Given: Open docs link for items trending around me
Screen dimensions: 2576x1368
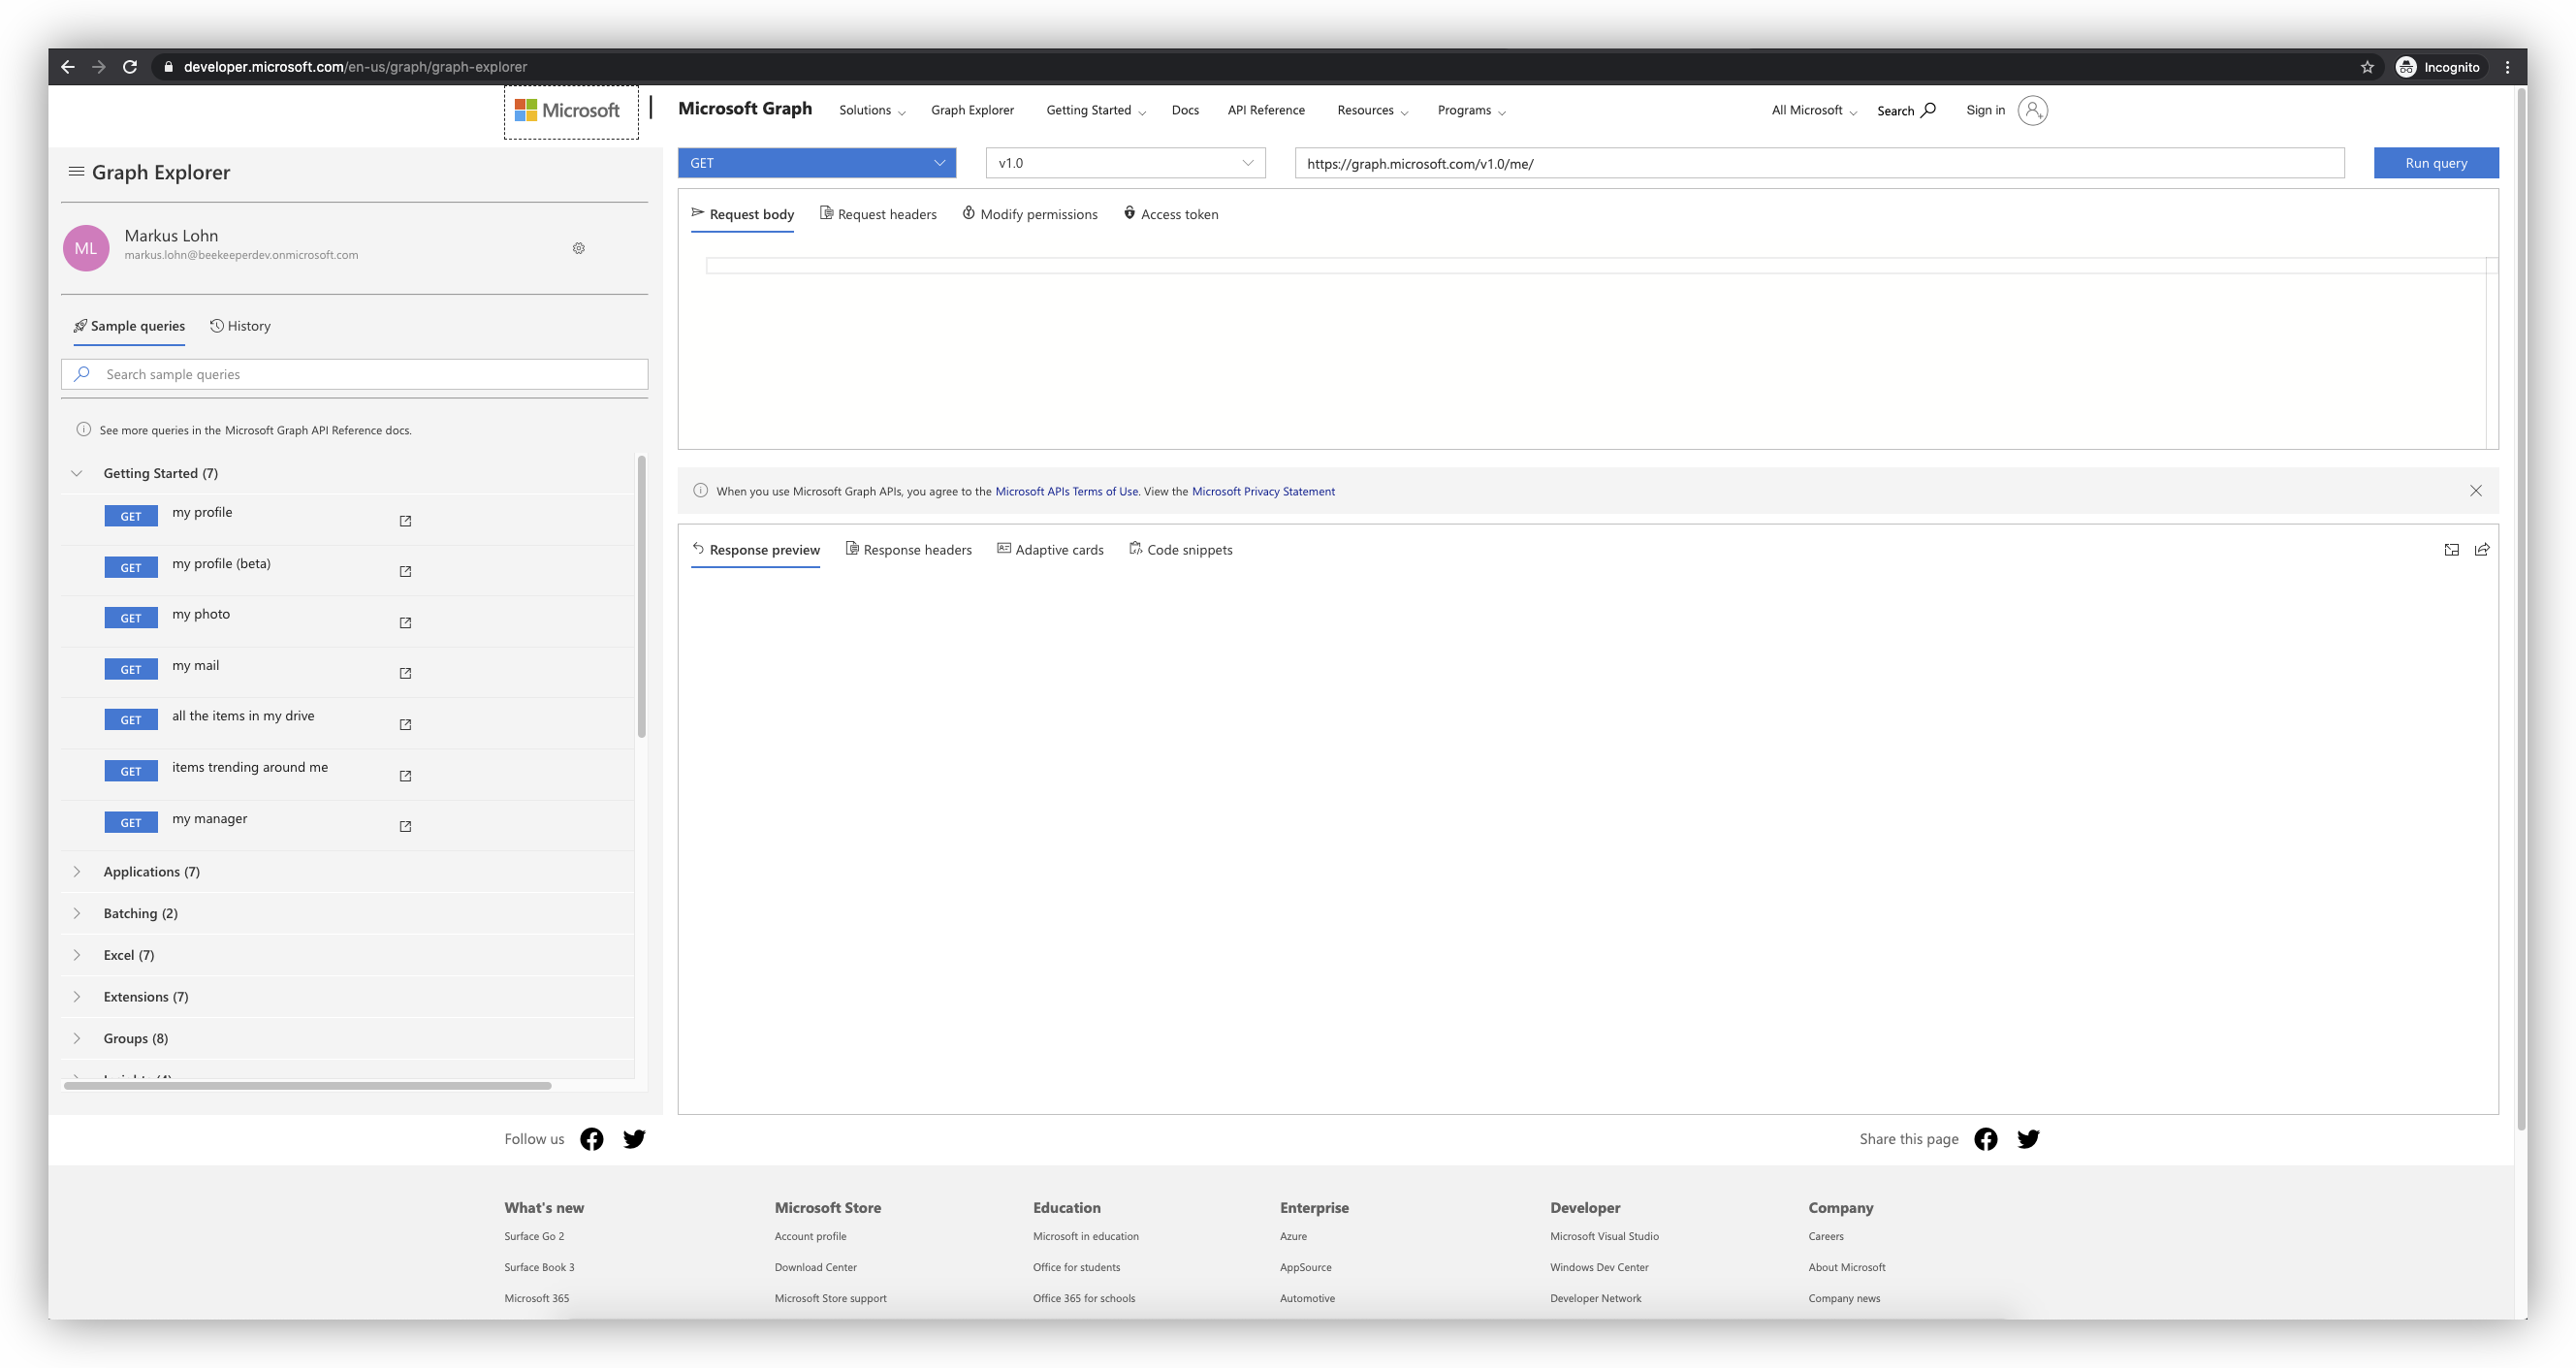Looking at the screenshot, I should pos(405,776).
